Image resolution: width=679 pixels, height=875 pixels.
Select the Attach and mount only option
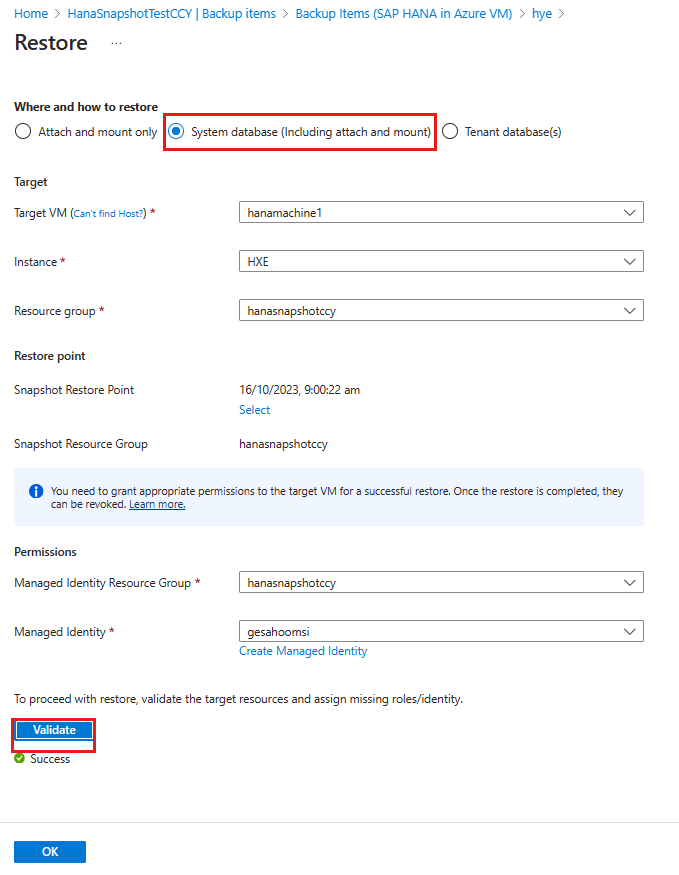point(21,131)
